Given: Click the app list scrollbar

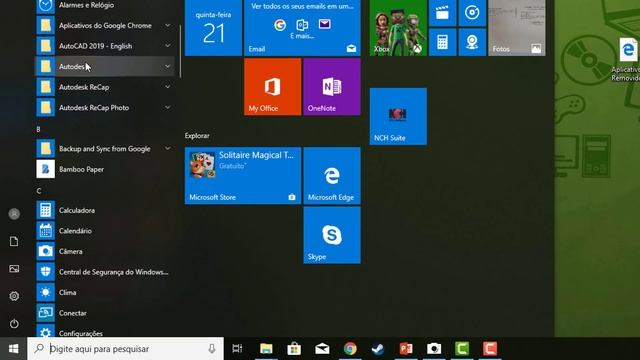Looking at the screenshot, I should click(180, 51).
